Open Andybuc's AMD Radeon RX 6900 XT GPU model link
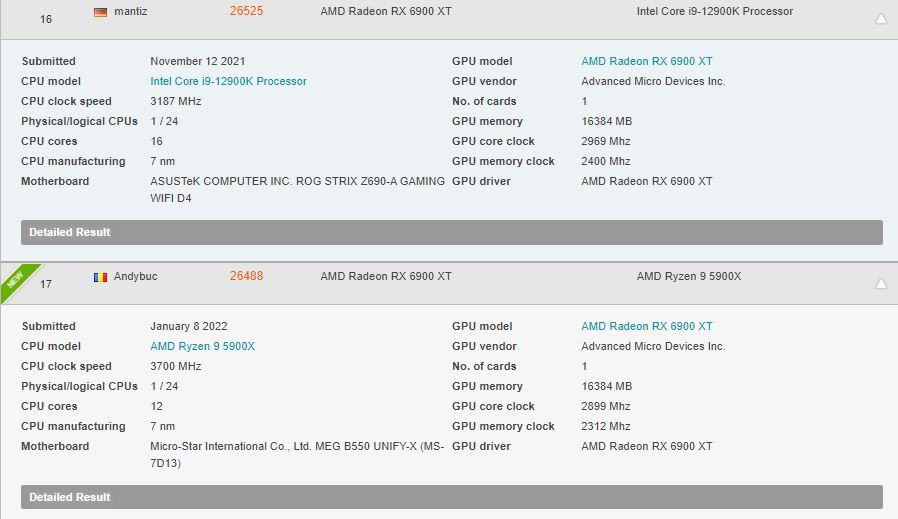The width and height of the screenshot is (898, 519). (647, 327)
